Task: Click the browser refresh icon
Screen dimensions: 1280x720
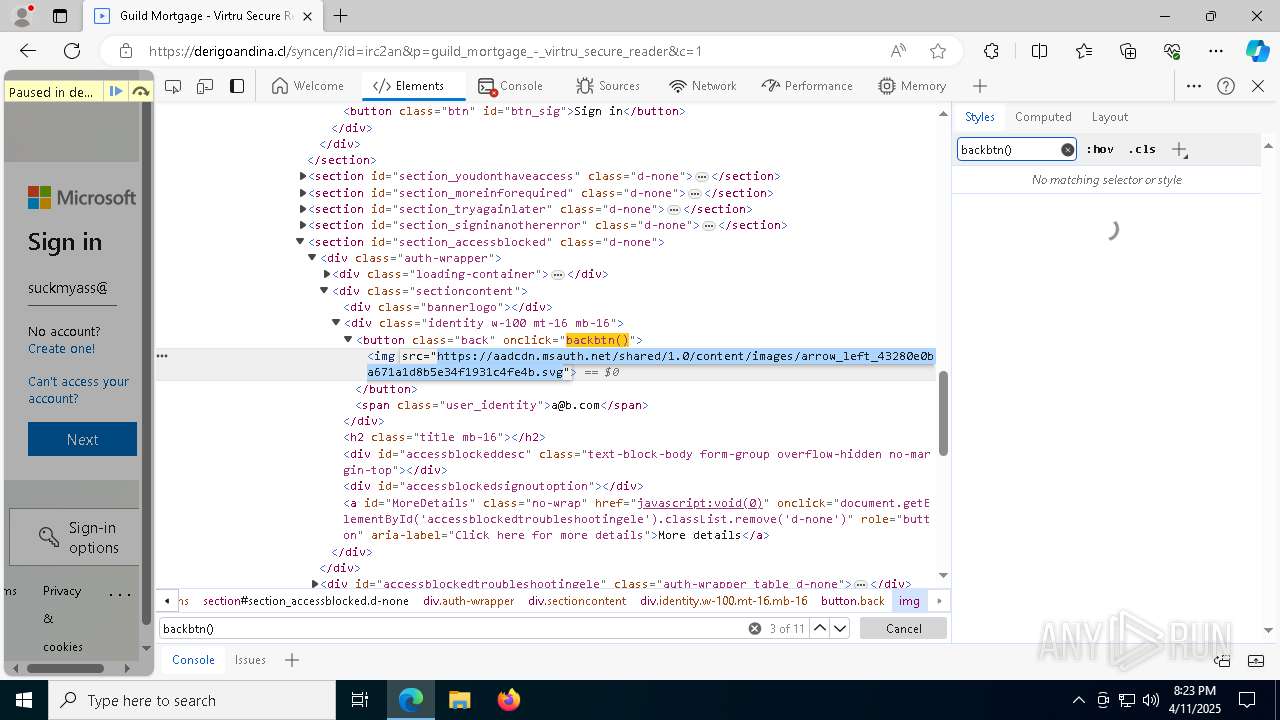Action: point(72,51)
